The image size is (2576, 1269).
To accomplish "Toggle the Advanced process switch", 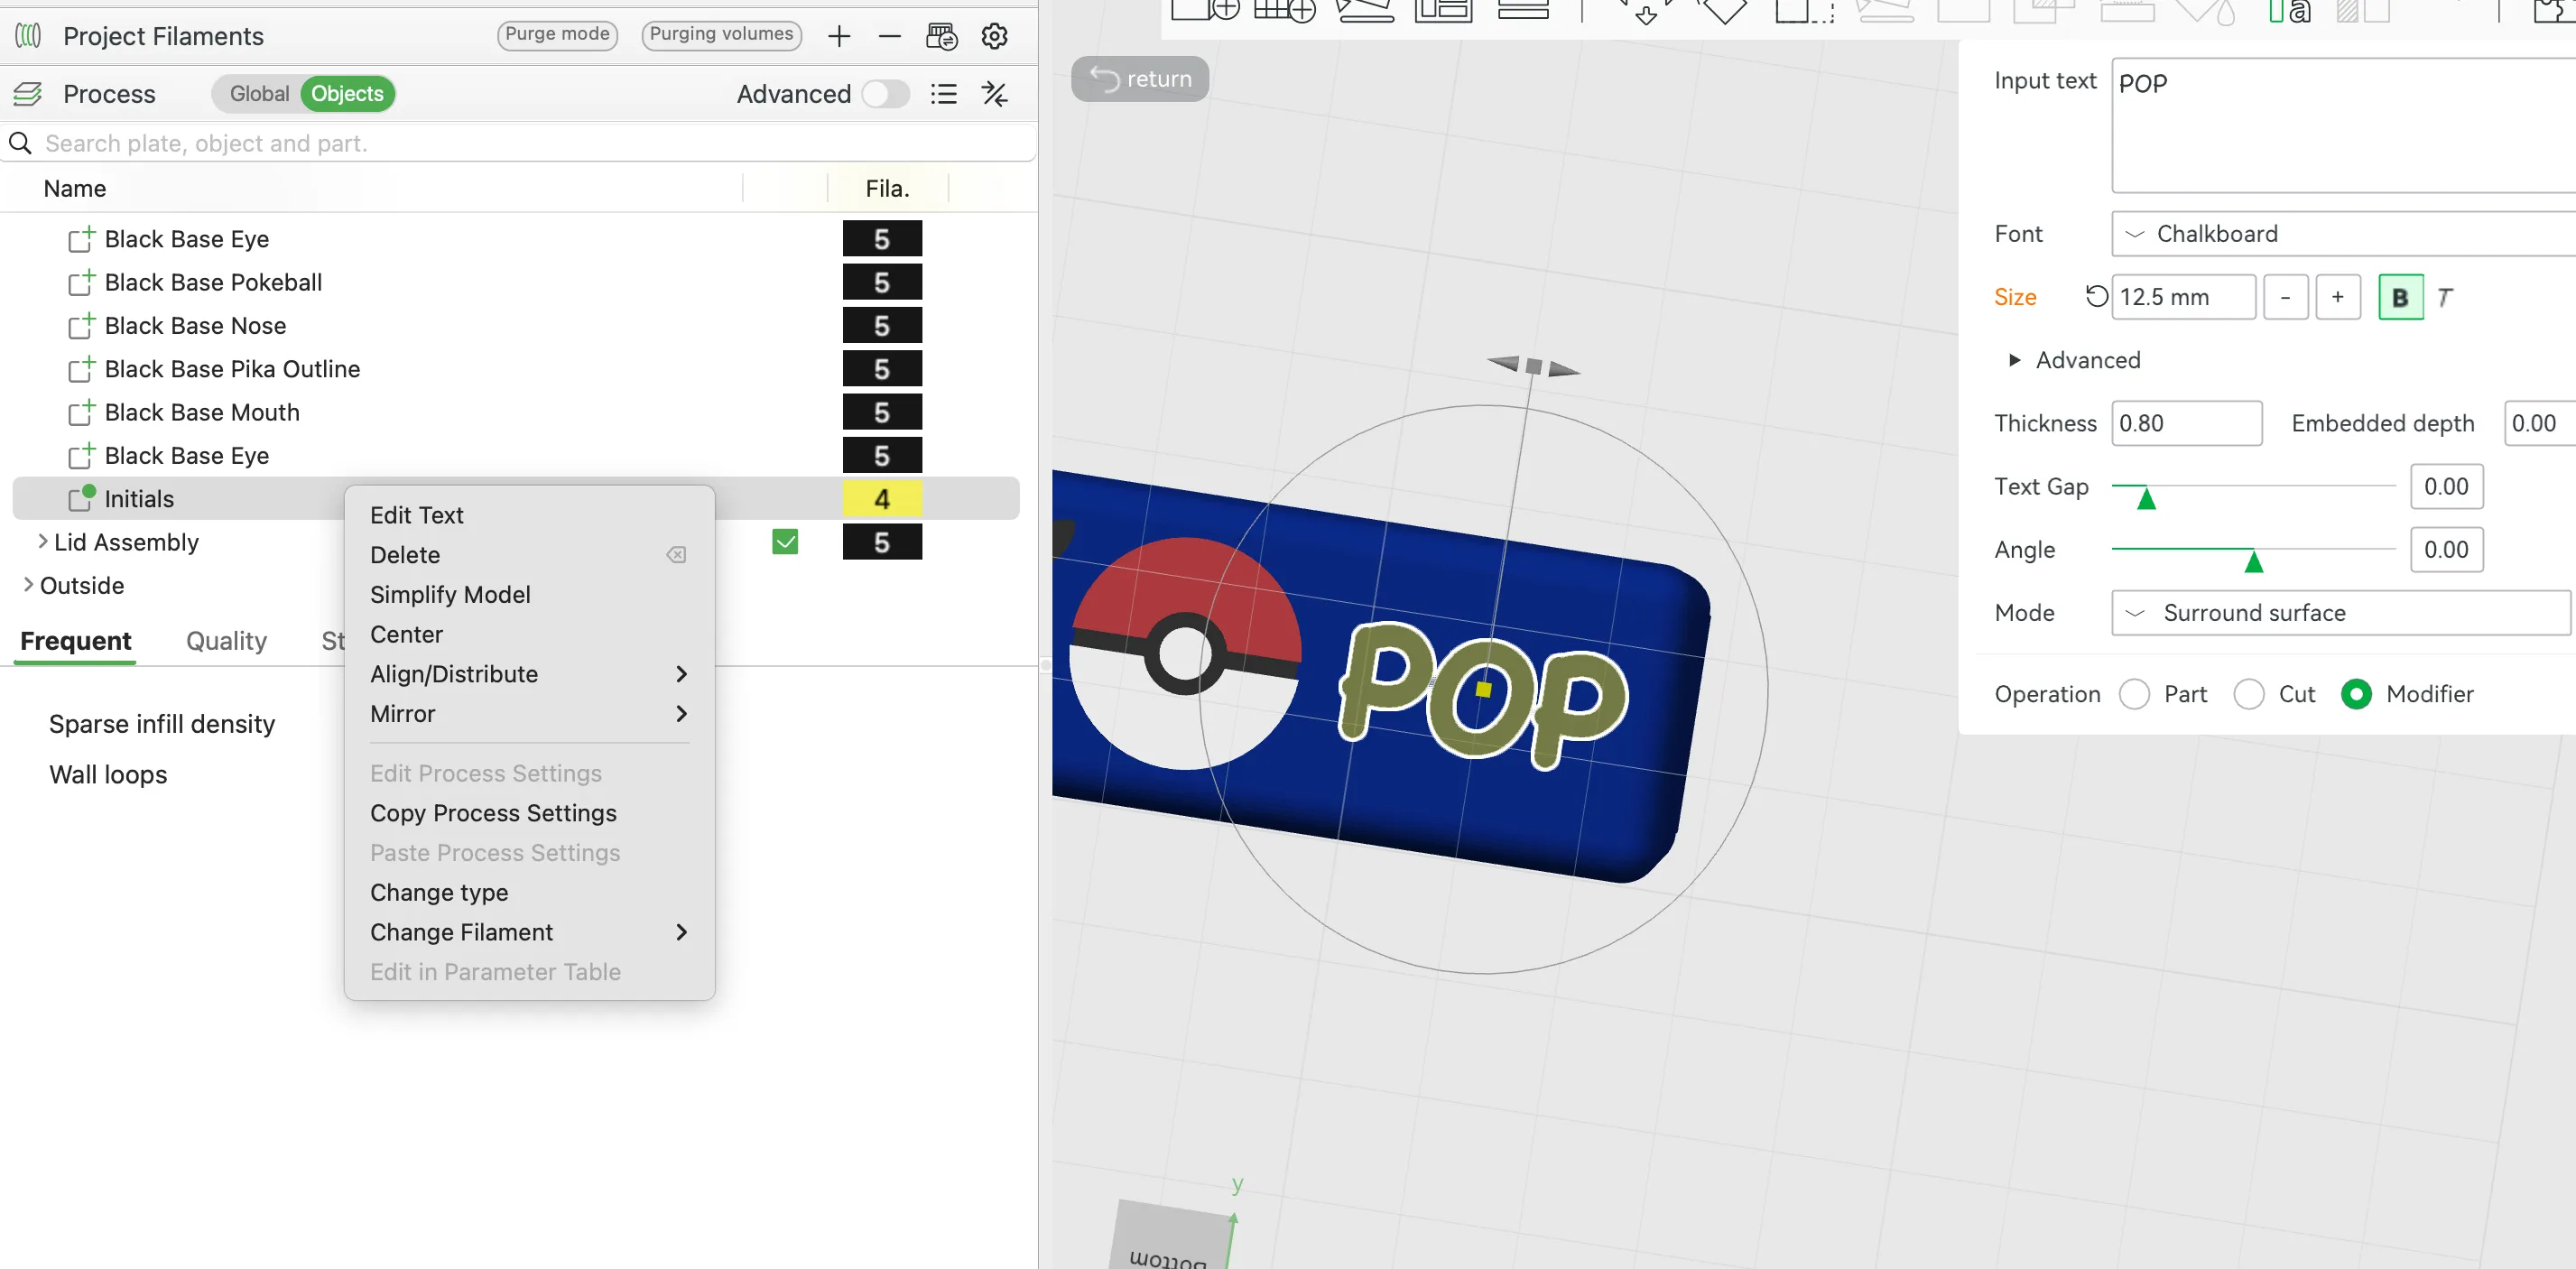I will (885, 94).
